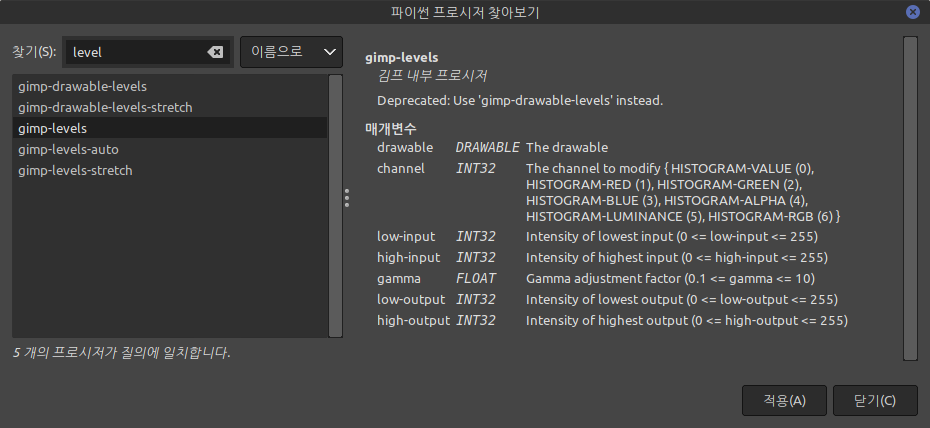Choose gimp-levels-auto in the results

coord(170,149)
